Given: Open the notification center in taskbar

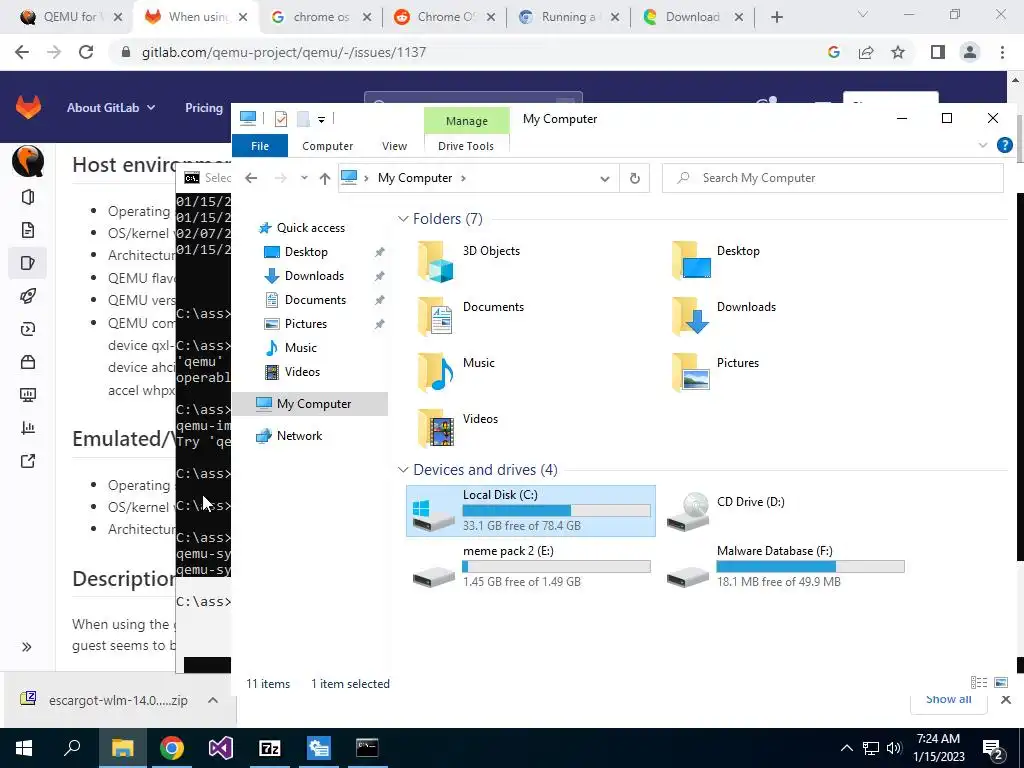Looking at the screenshot, I should (993, 749).
